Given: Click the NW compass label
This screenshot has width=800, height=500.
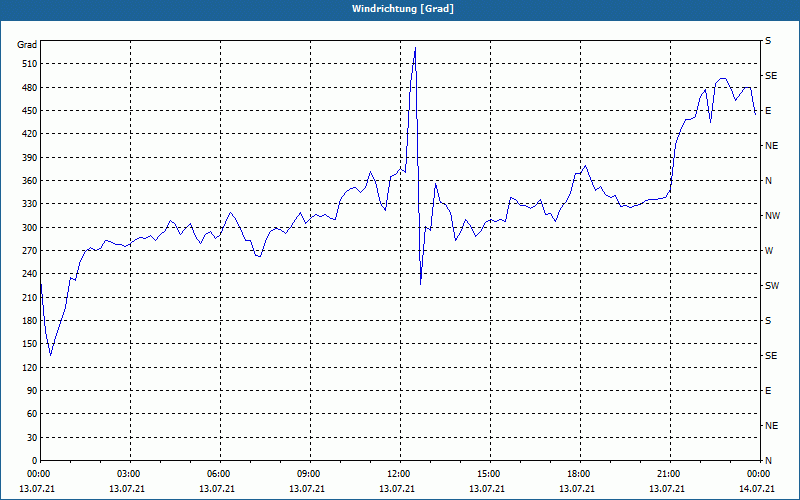Looking at the screenshot, I should (x=772, y=216).
